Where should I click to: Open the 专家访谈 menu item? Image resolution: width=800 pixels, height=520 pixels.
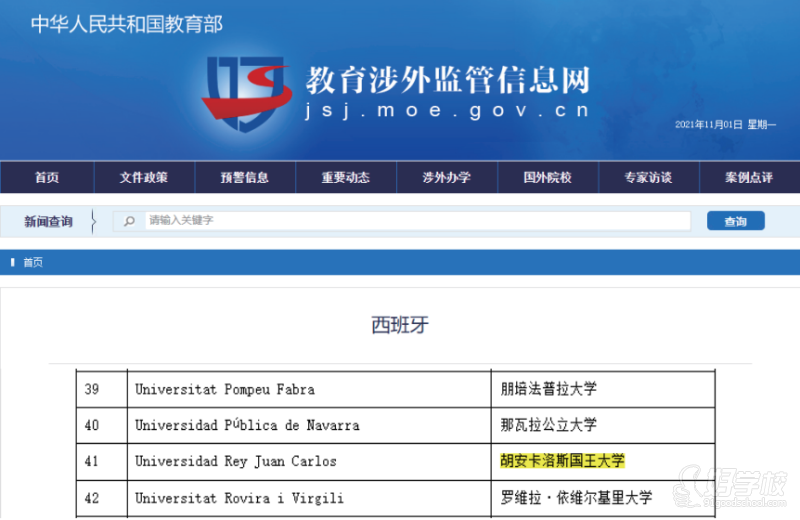tap(648, 178)
